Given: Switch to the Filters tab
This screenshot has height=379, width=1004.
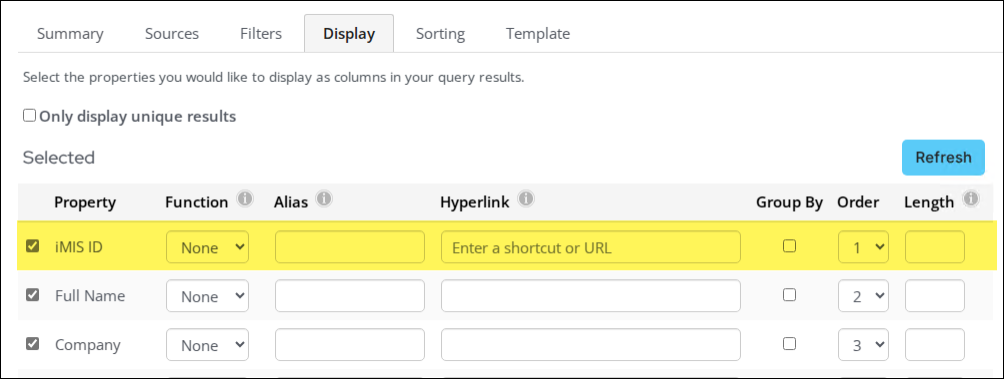Looking at the screenshot, I should (261, 33).
